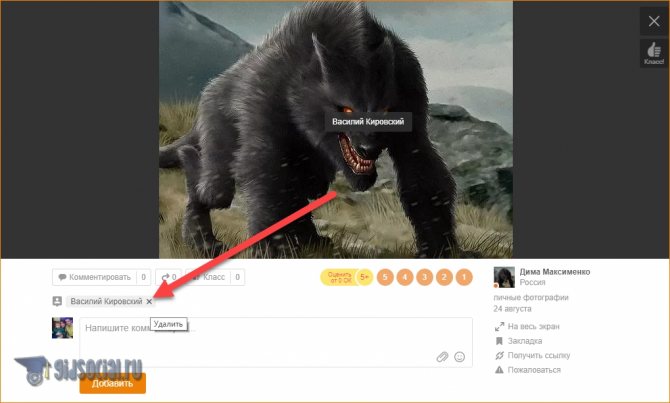Remove the Василий Кировский tag with the small x
670x403 pixels.
[149, 301]
